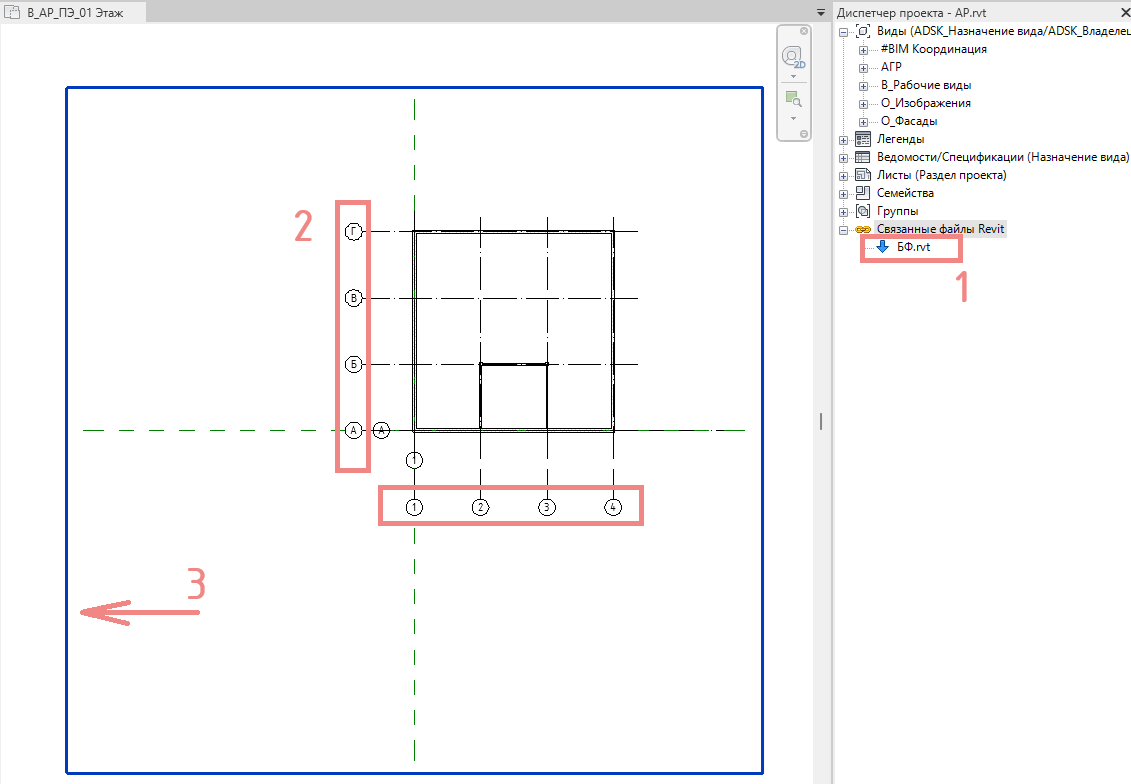Click the Группы groups icon
Viewport: 1131px width, 784px height.
coord(863,211)
